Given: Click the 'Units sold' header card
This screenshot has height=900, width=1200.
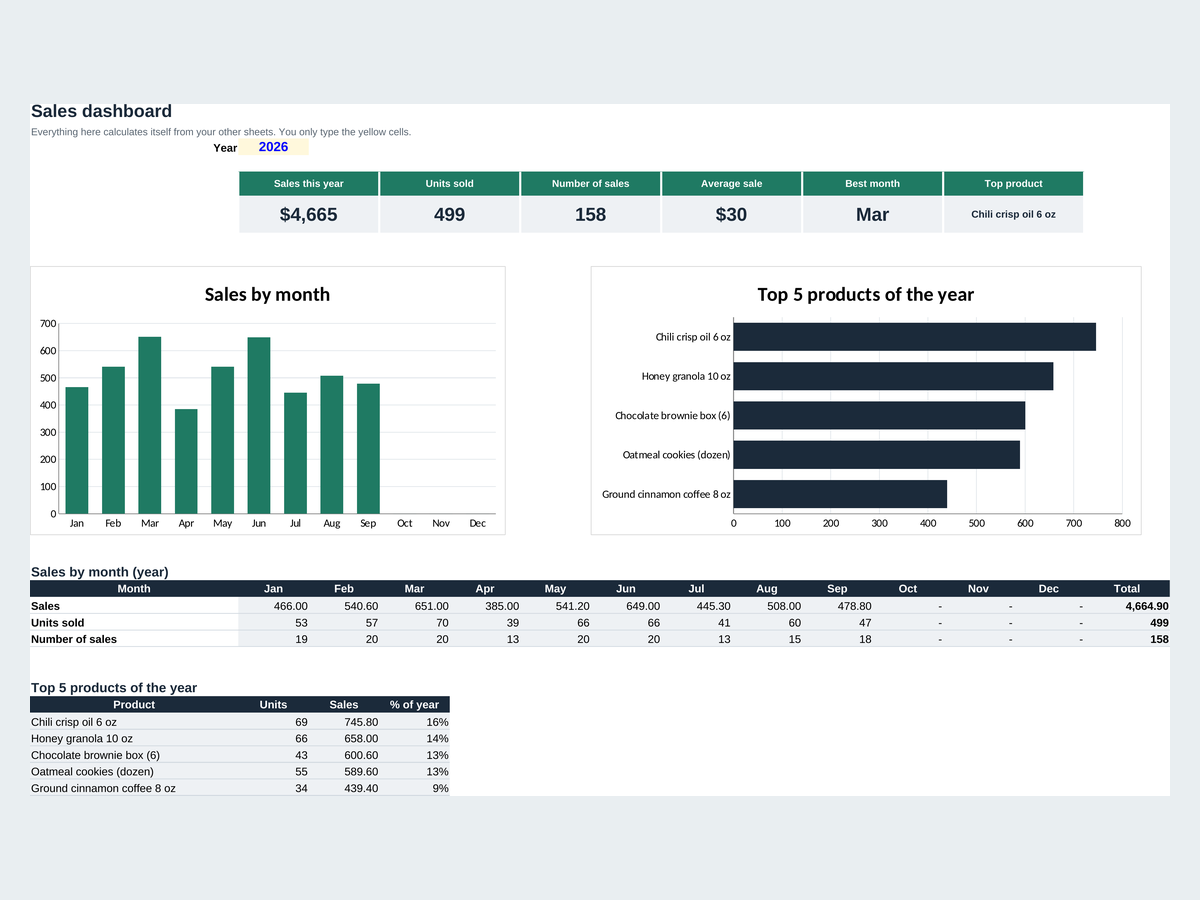Looking at the screenshot, I should [x=450, y=183].
